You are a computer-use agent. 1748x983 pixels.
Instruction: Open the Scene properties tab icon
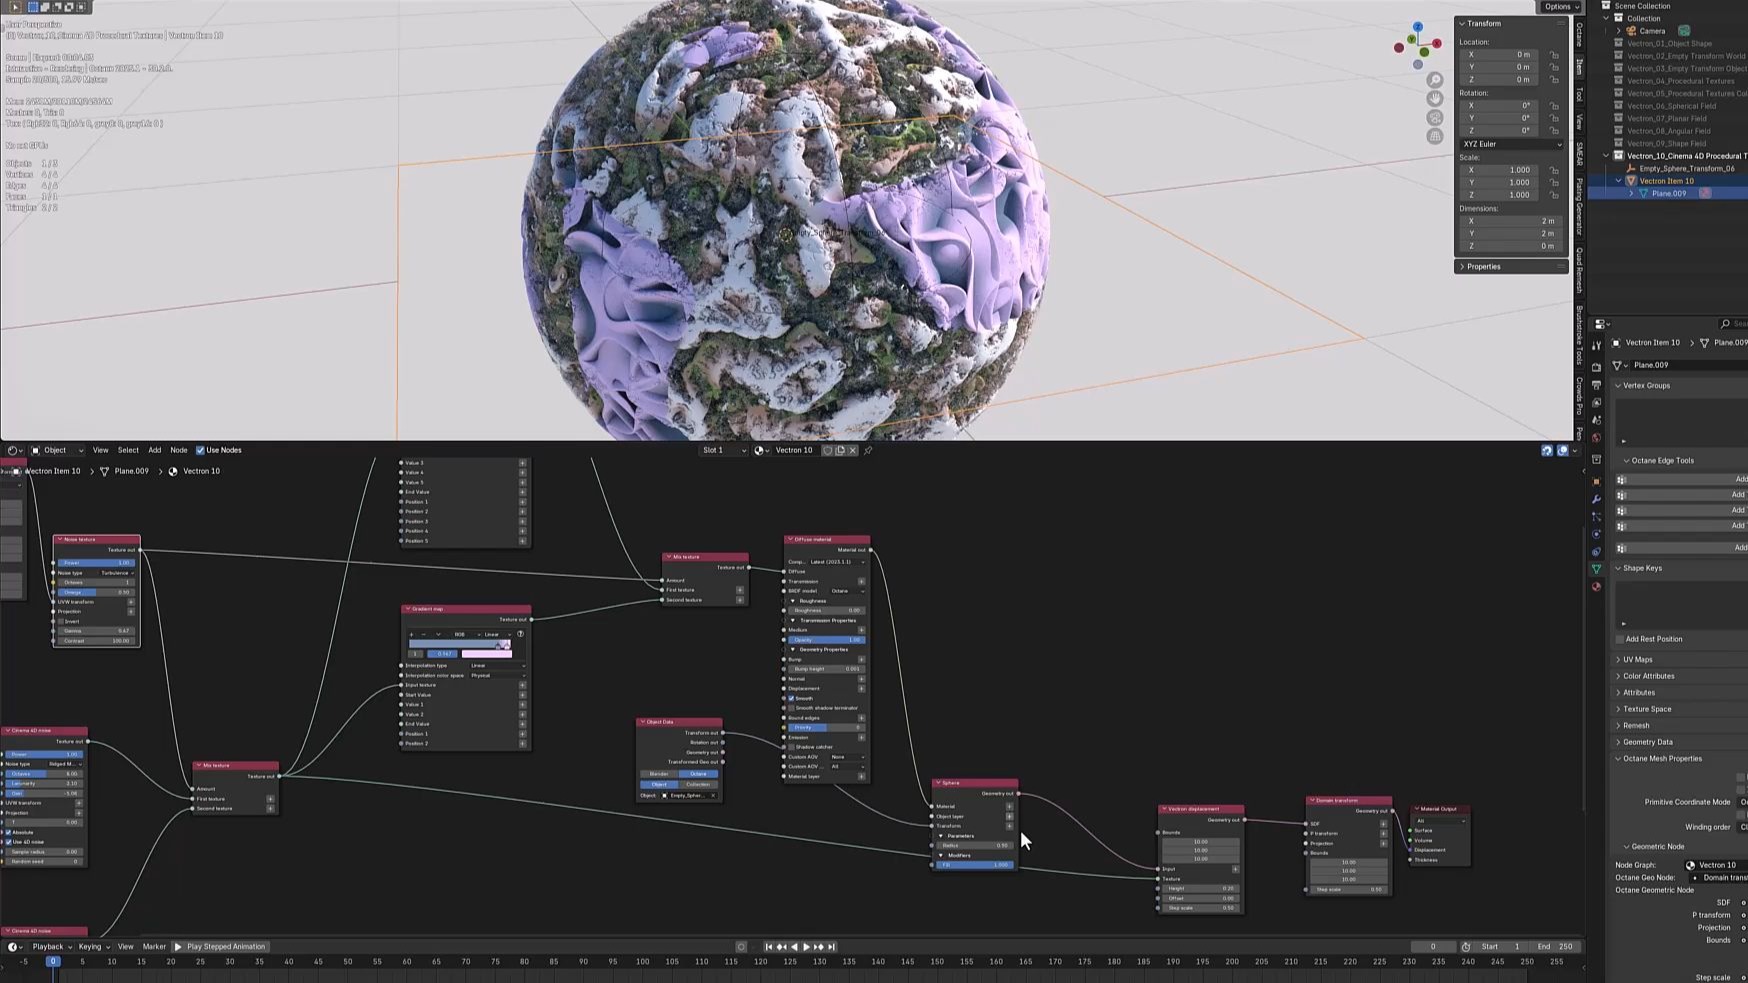click(1597, 420)
